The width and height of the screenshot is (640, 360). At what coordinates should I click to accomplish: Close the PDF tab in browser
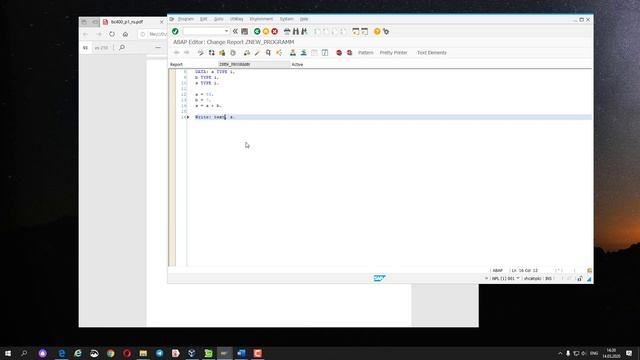pyautogui.click(x=162, y=22)
